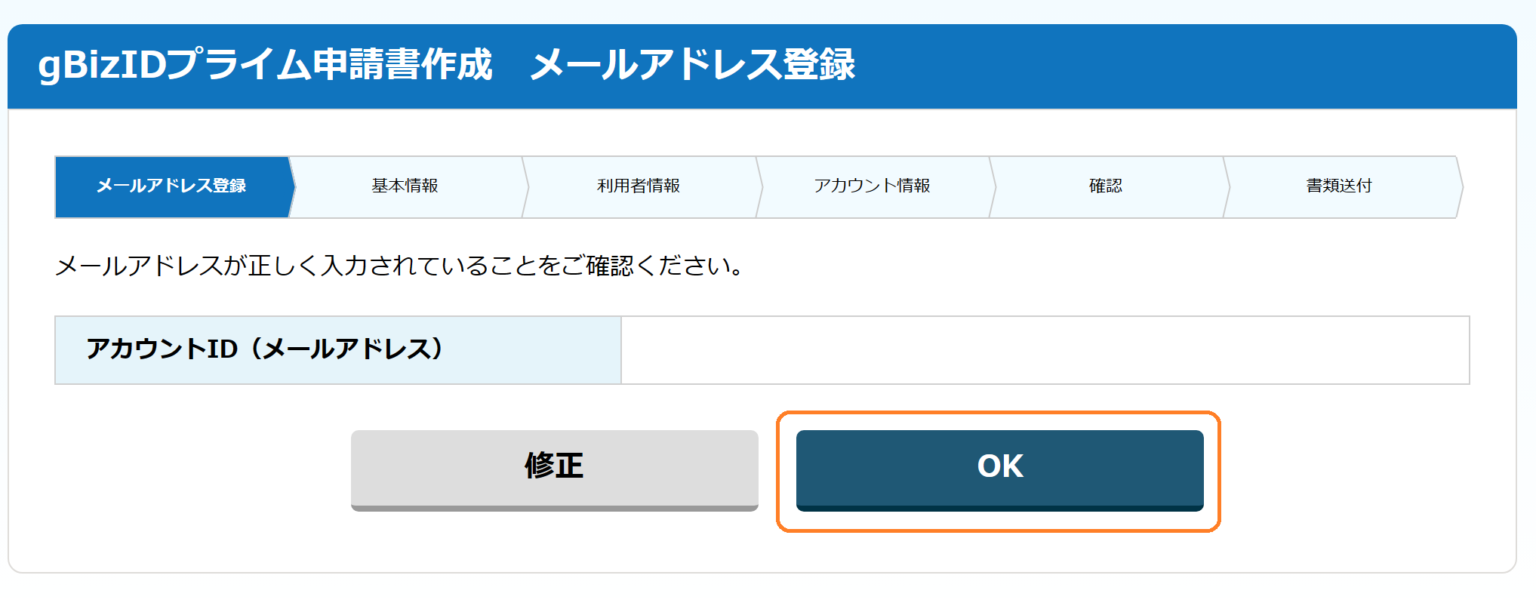
Task: Select the アカウント情報 step tab
Action: click(x=873, y=187)
